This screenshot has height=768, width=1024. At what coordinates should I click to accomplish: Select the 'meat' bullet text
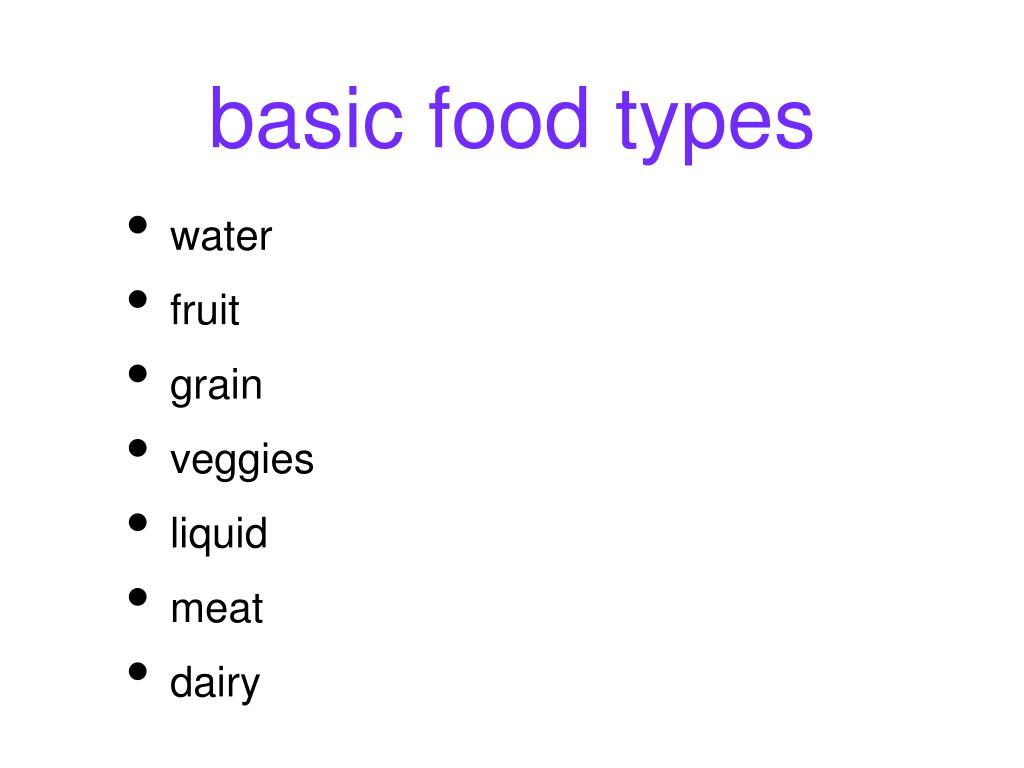click(216, 609)
